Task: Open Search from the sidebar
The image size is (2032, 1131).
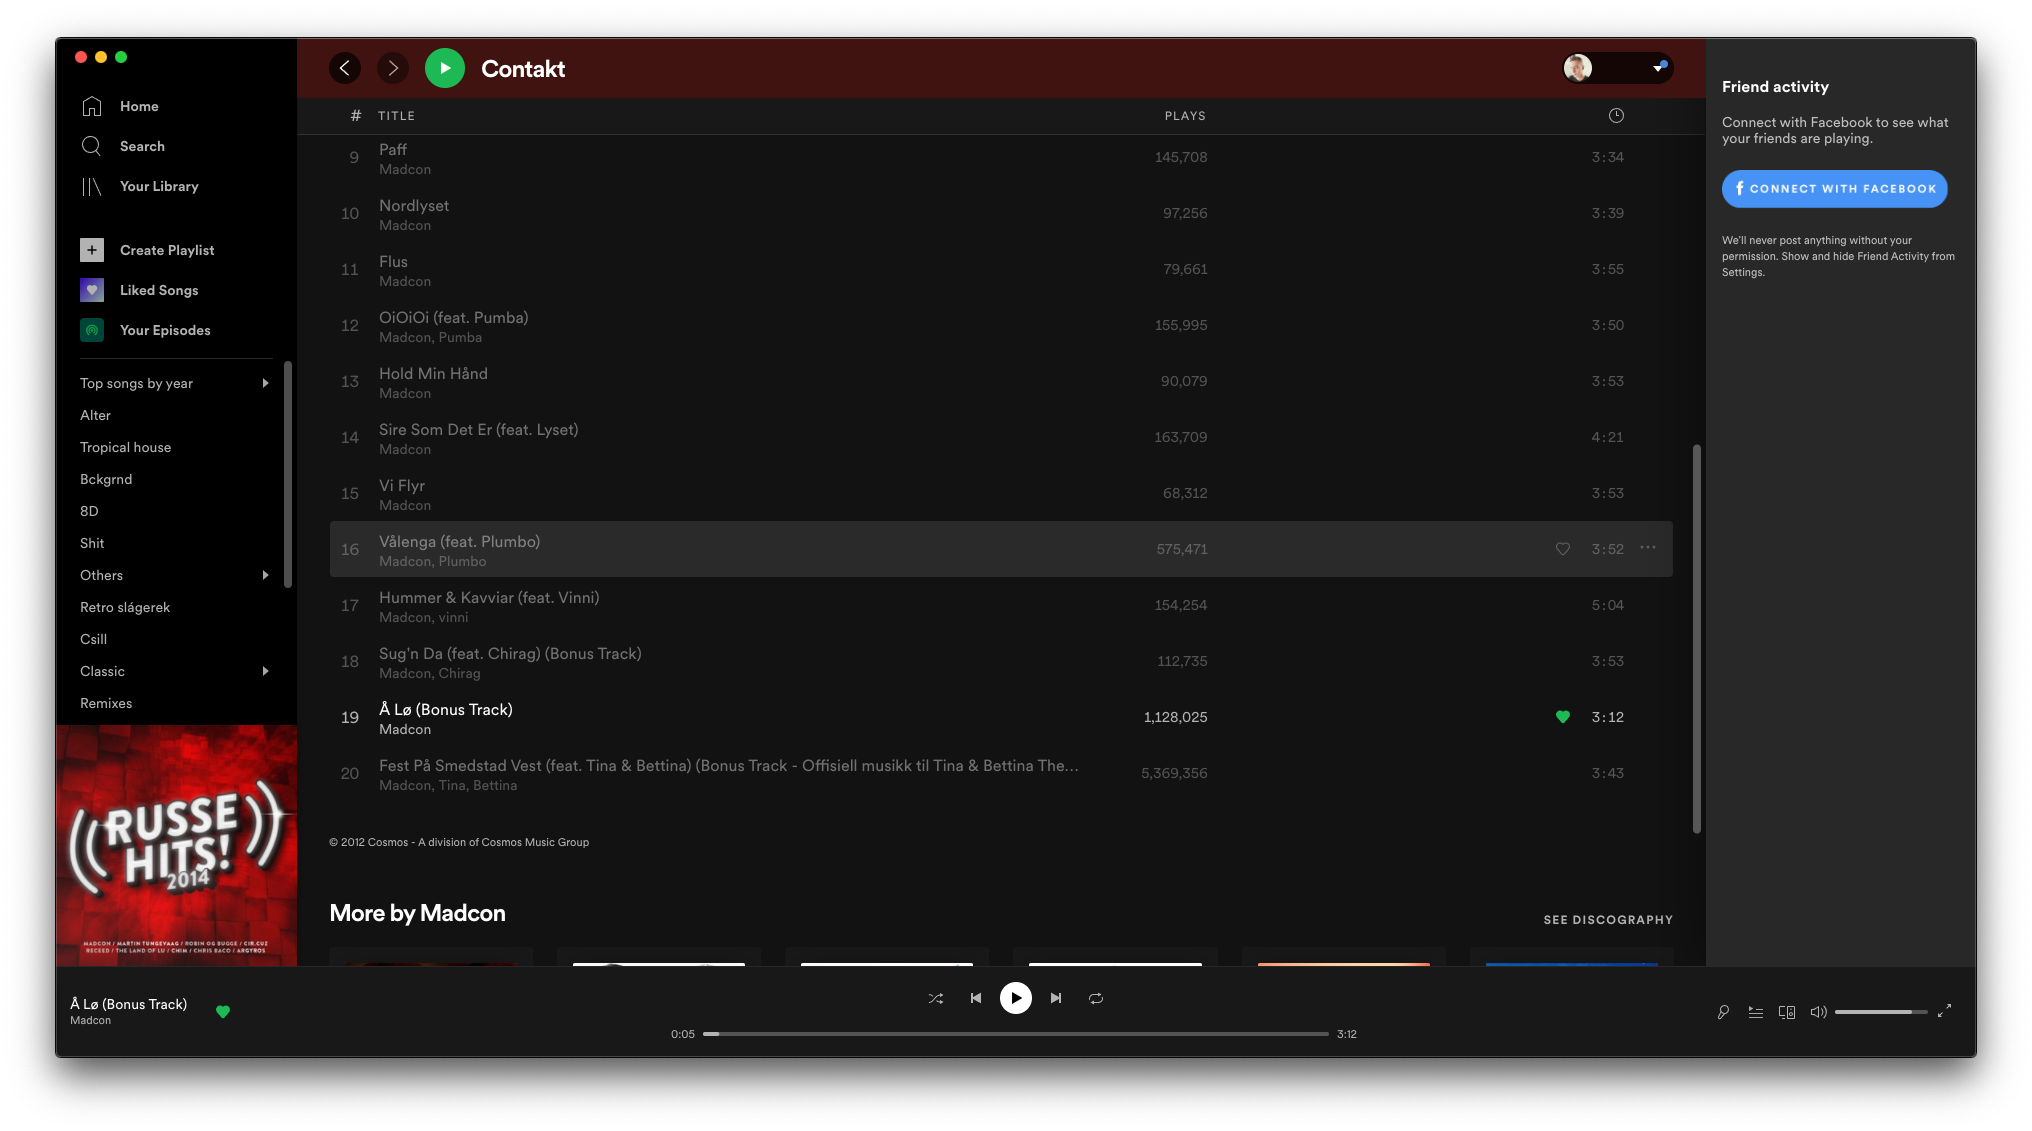Action: pyautogui.click(x=141, y=146)
